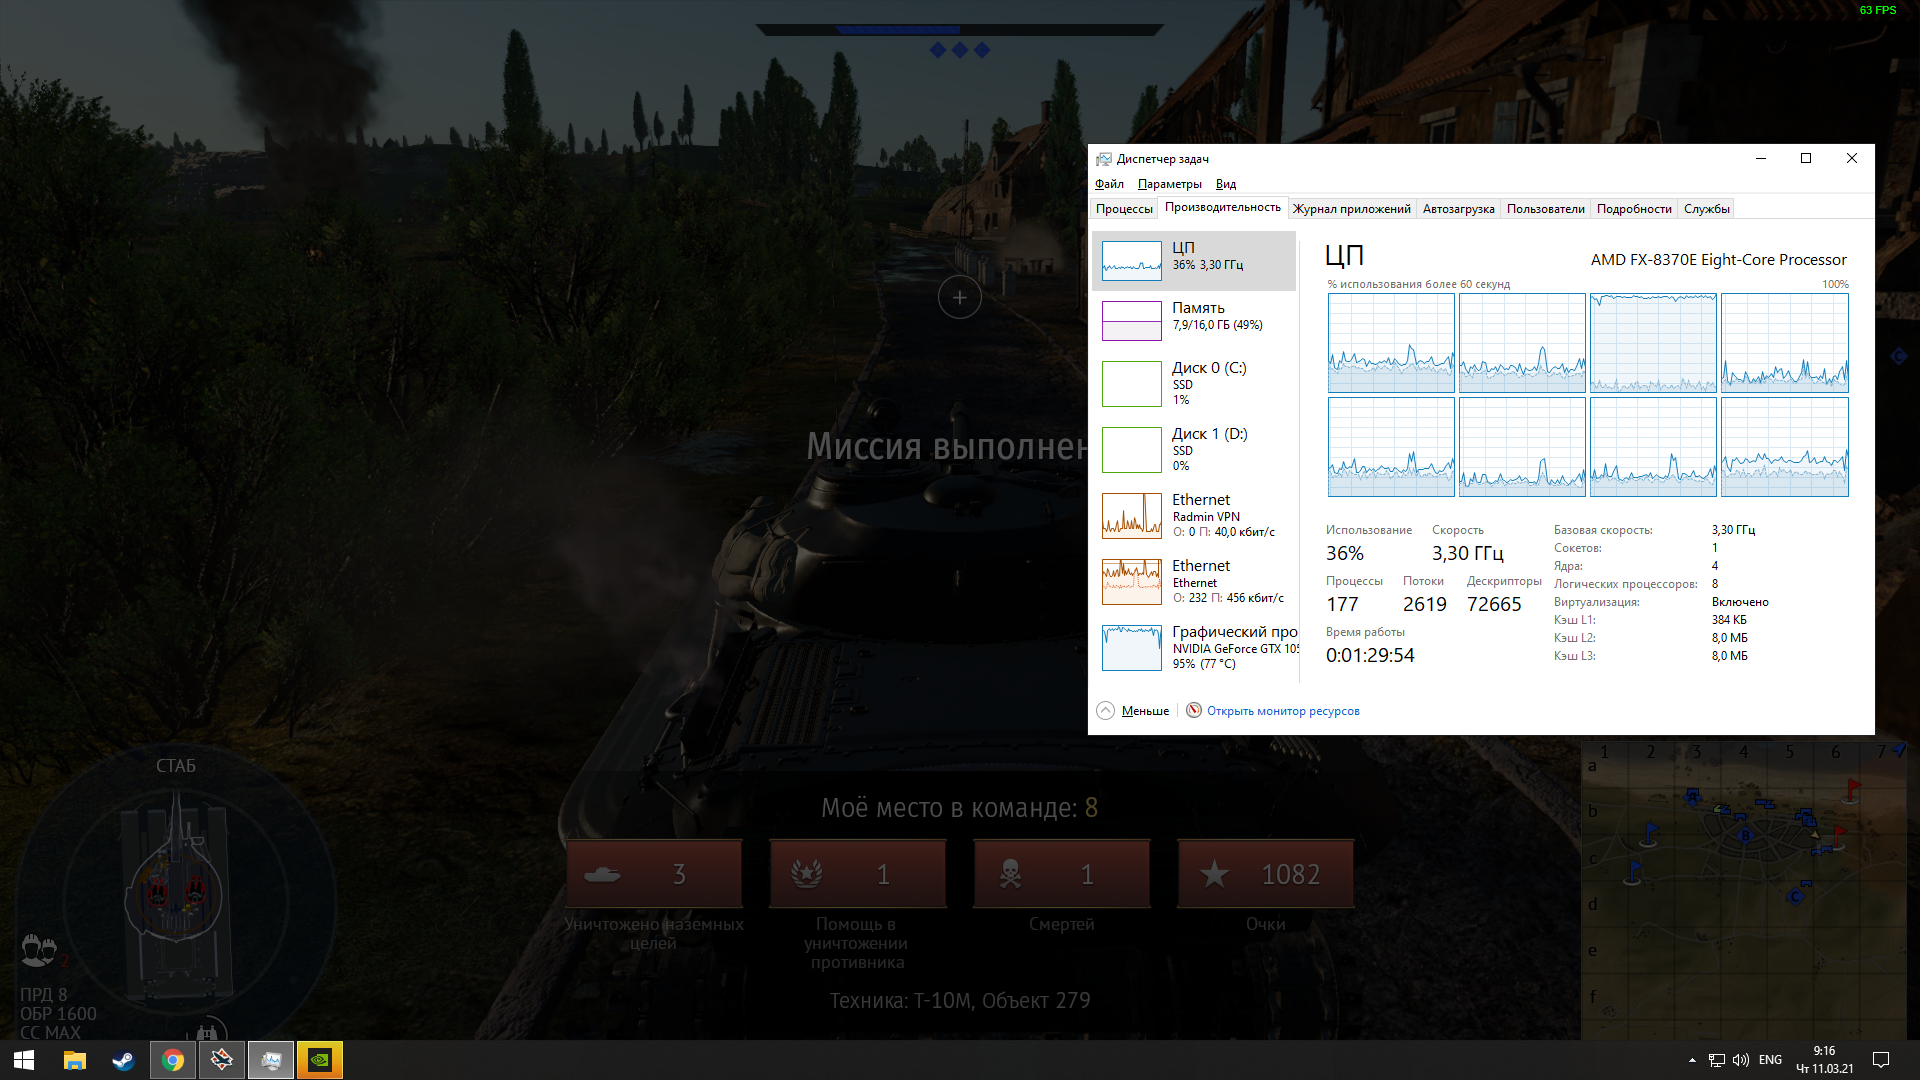
Task: Switch to Google Chrome on the taskbar
Action: tap(173, 1060)
